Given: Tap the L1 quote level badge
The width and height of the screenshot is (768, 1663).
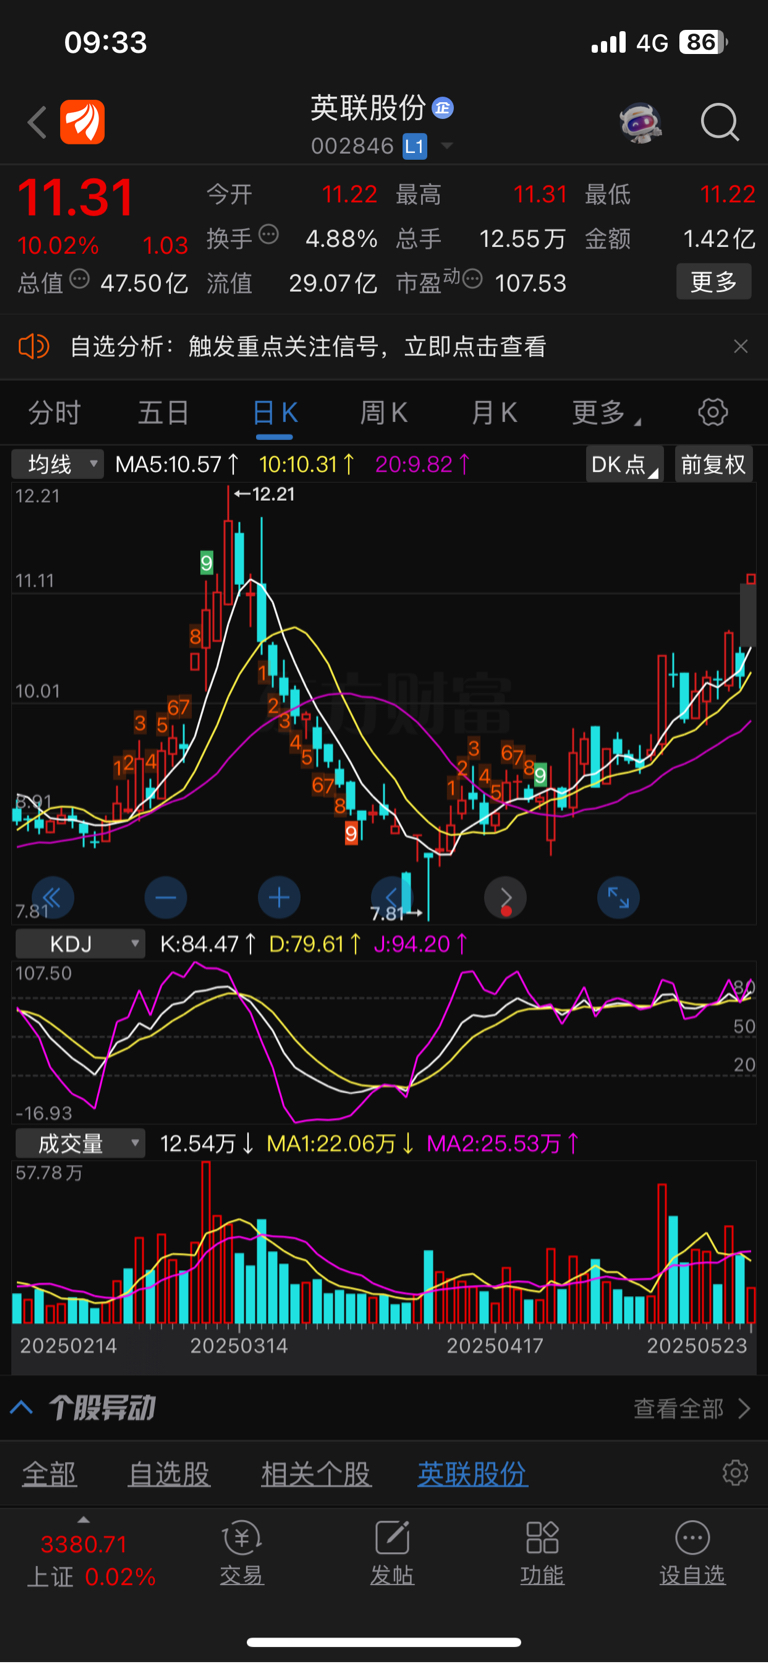Looking at the screenshot, I should 414,147.
